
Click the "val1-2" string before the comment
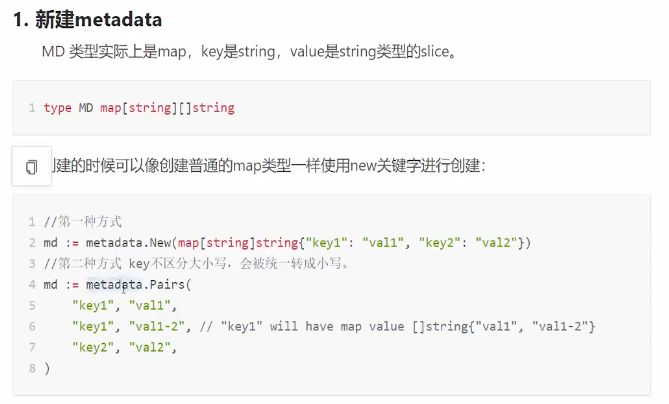(157, 326)
